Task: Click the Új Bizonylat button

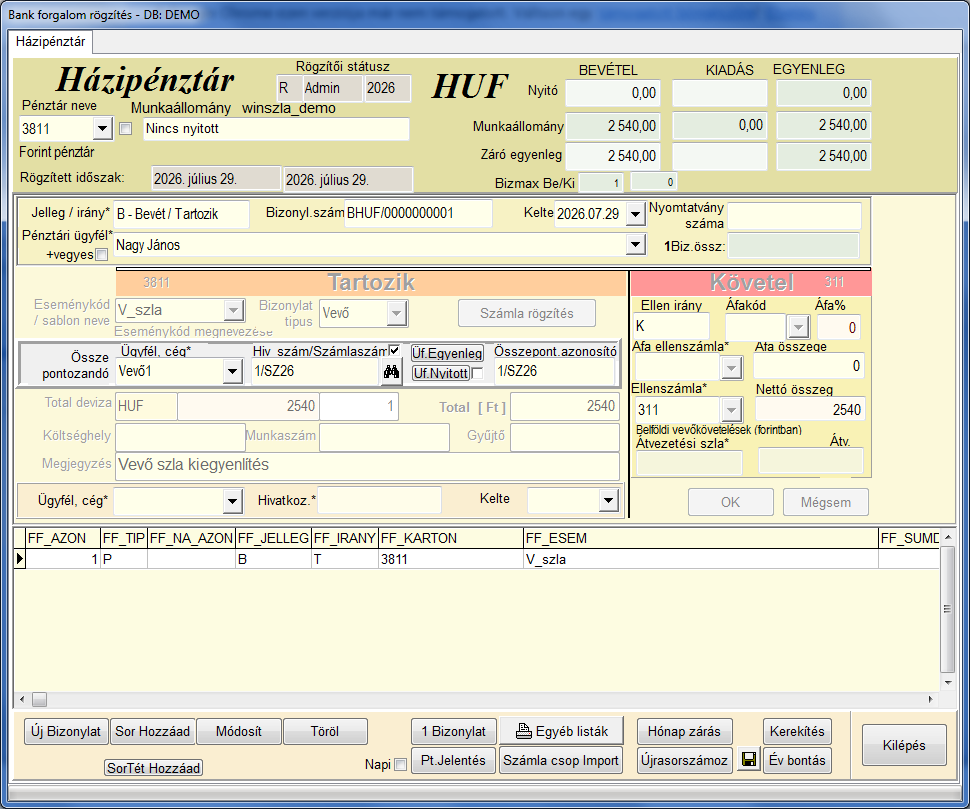Action: pyautogui.click(x=66, y=731)
